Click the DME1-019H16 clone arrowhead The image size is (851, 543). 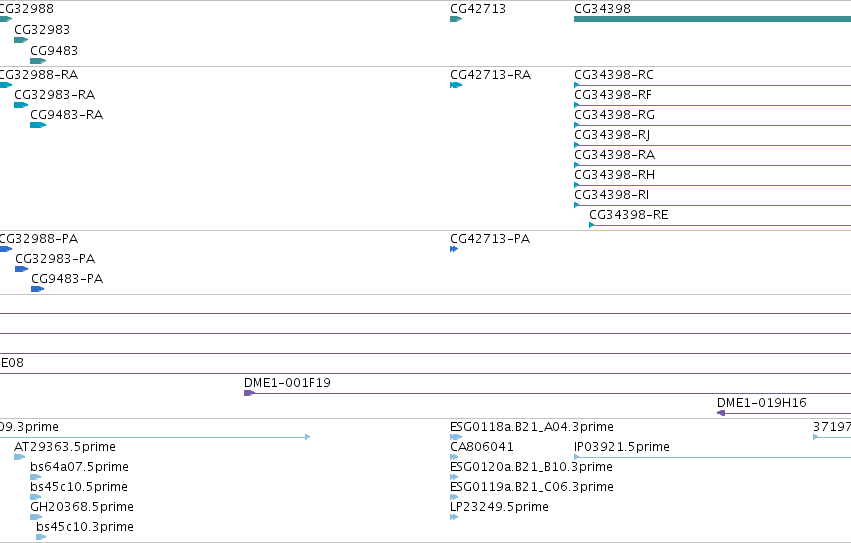(x=721, y=413)
